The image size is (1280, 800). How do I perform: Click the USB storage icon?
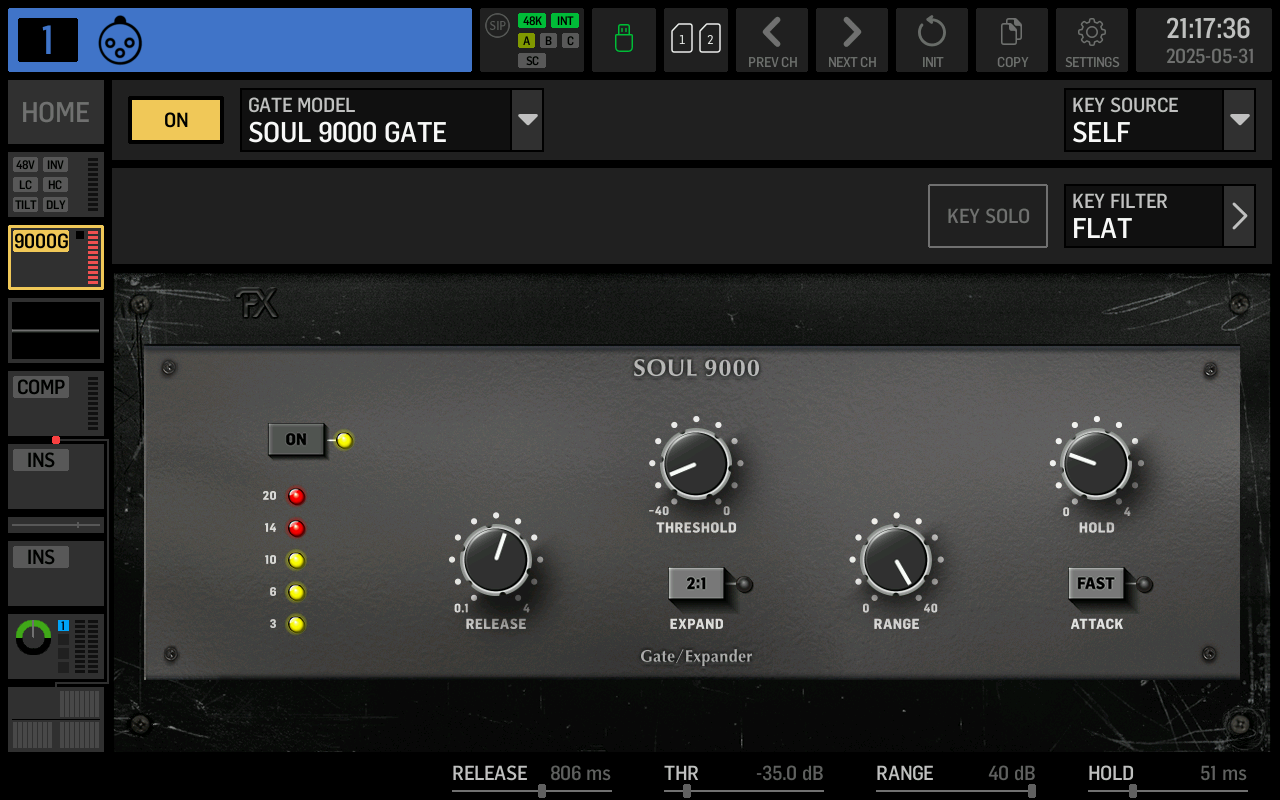point(624,40)
